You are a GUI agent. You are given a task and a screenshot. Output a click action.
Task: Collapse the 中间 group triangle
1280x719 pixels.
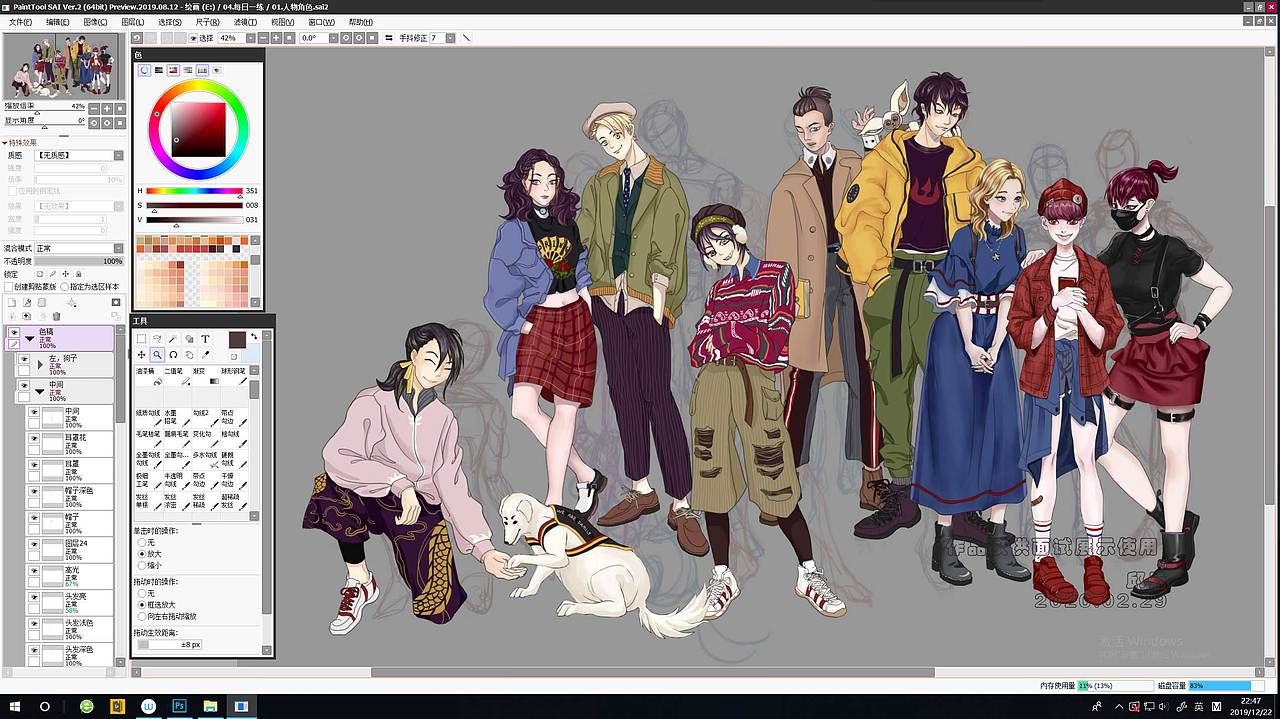[x=40, y=391]
